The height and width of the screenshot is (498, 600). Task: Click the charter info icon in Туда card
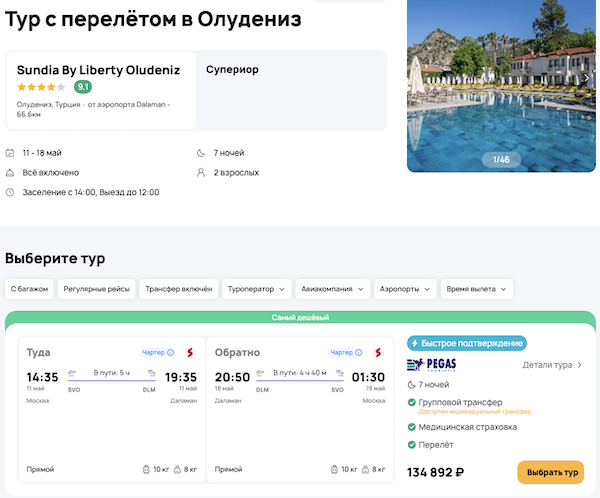(171, 352)
